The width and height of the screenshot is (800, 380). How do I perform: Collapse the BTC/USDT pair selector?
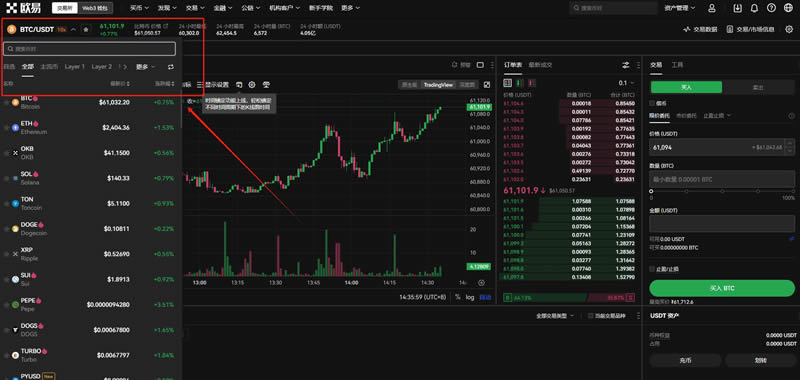(73, 30)
